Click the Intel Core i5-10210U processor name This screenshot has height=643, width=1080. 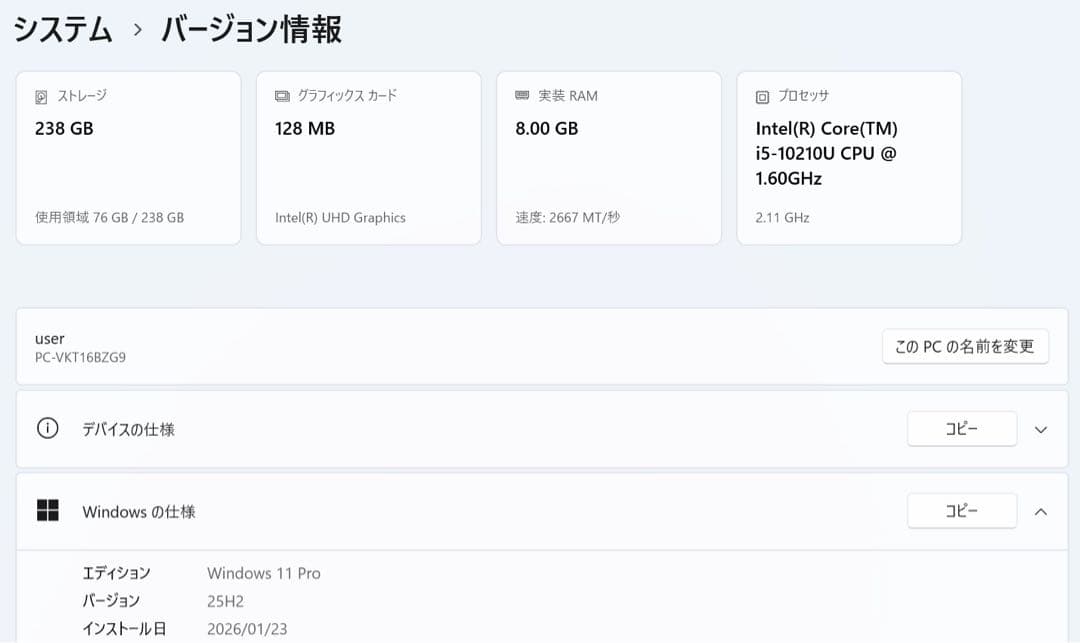826,154
